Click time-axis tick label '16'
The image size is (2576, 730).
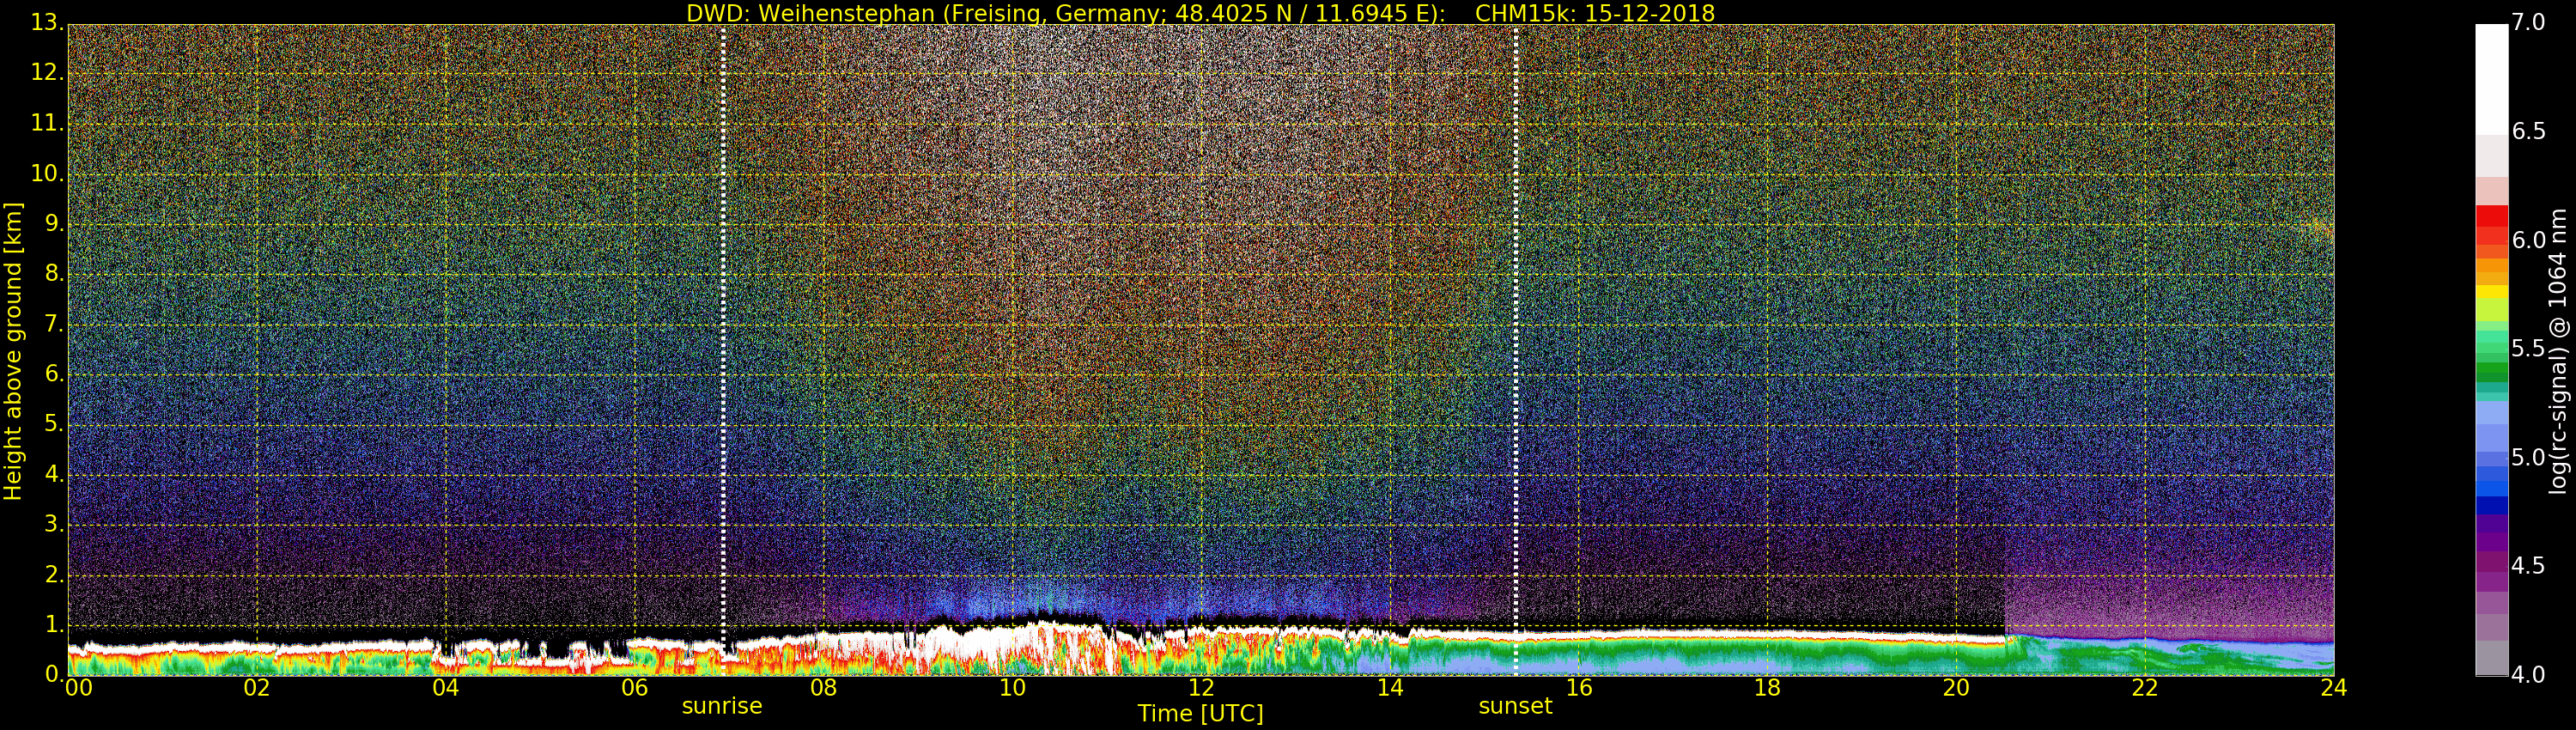coord(1579,688)
